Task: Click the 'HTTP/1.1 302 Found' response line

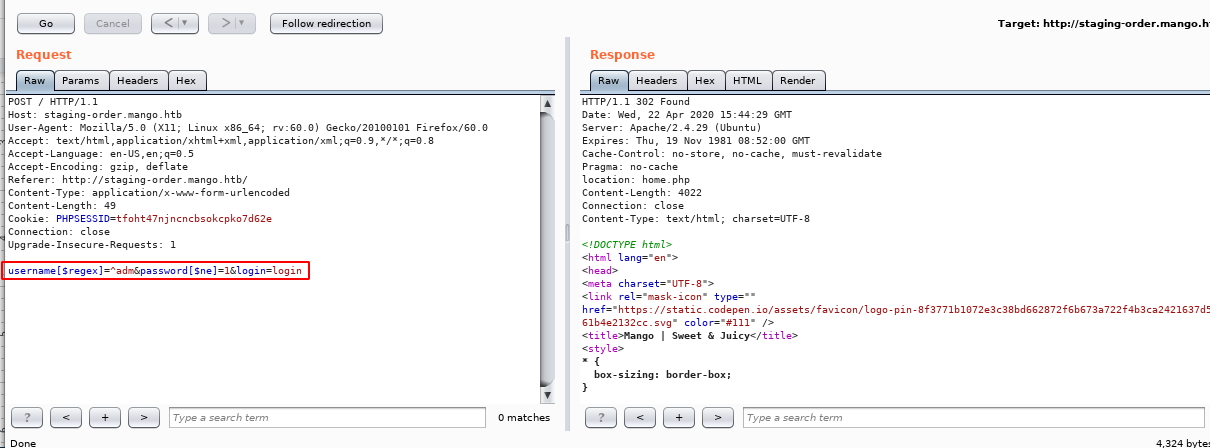Action: (x=636, y=102)
